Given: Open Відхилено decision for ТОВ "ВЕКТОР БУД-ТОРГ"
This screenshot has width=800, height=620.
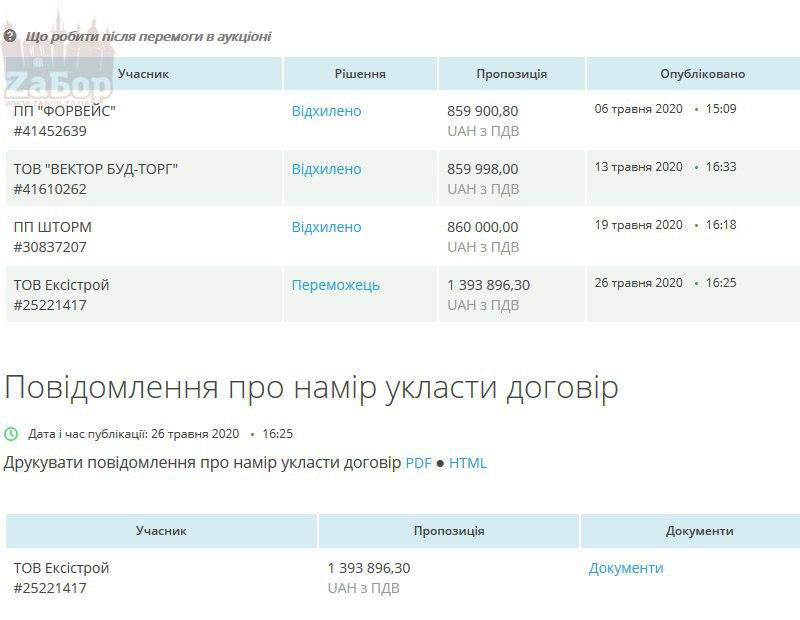Looking at the screenshot, I should [326, 169].
